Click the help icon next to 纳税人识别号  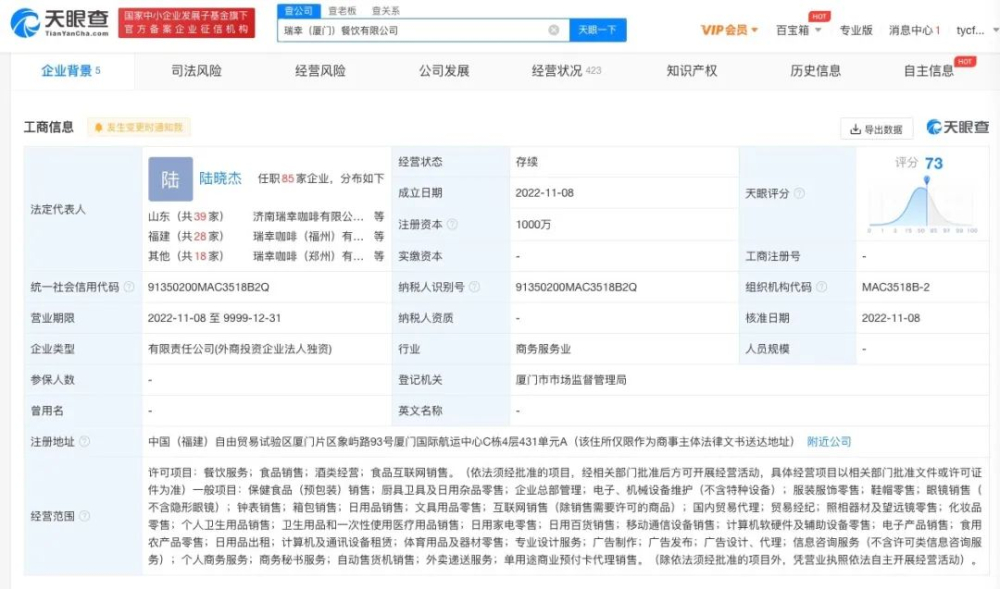pyautogui.click(x=474, y=287)
